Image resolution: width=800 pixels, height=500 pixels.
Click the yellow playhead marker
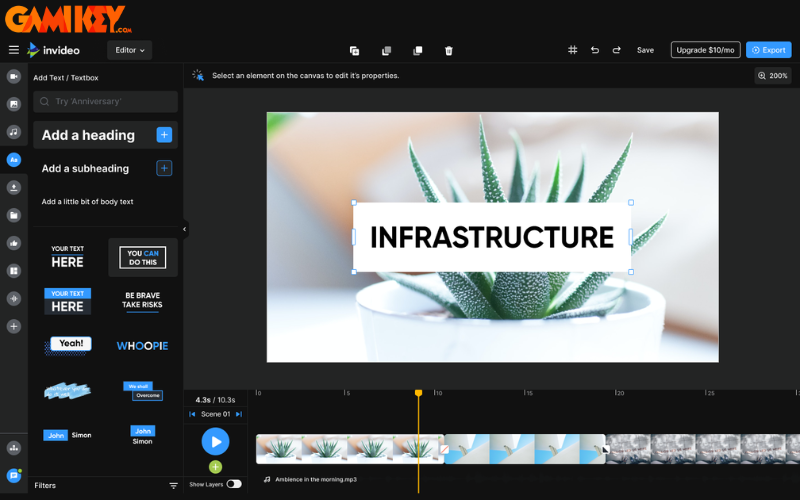418,393
